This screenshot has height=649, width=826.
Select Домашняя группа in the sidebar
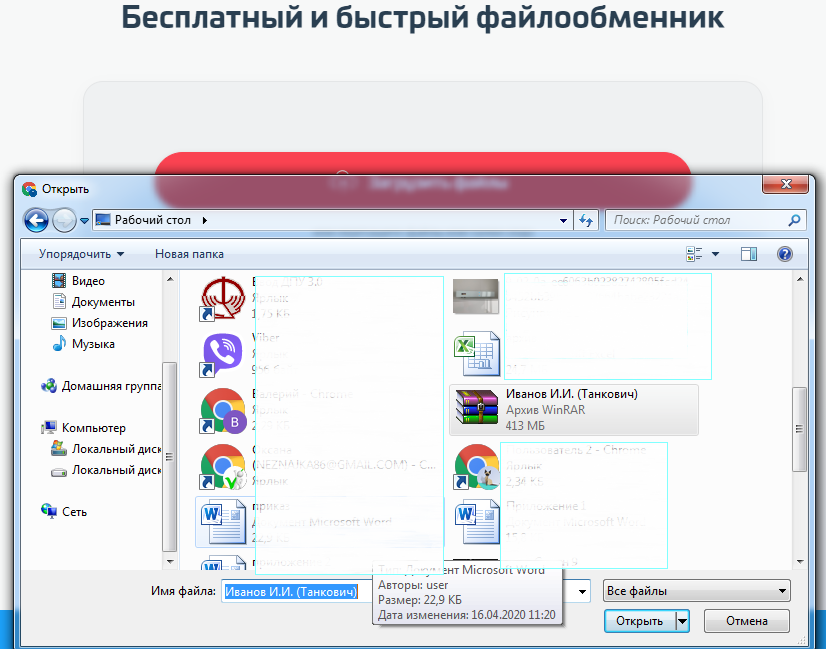[x=111, y=386]
